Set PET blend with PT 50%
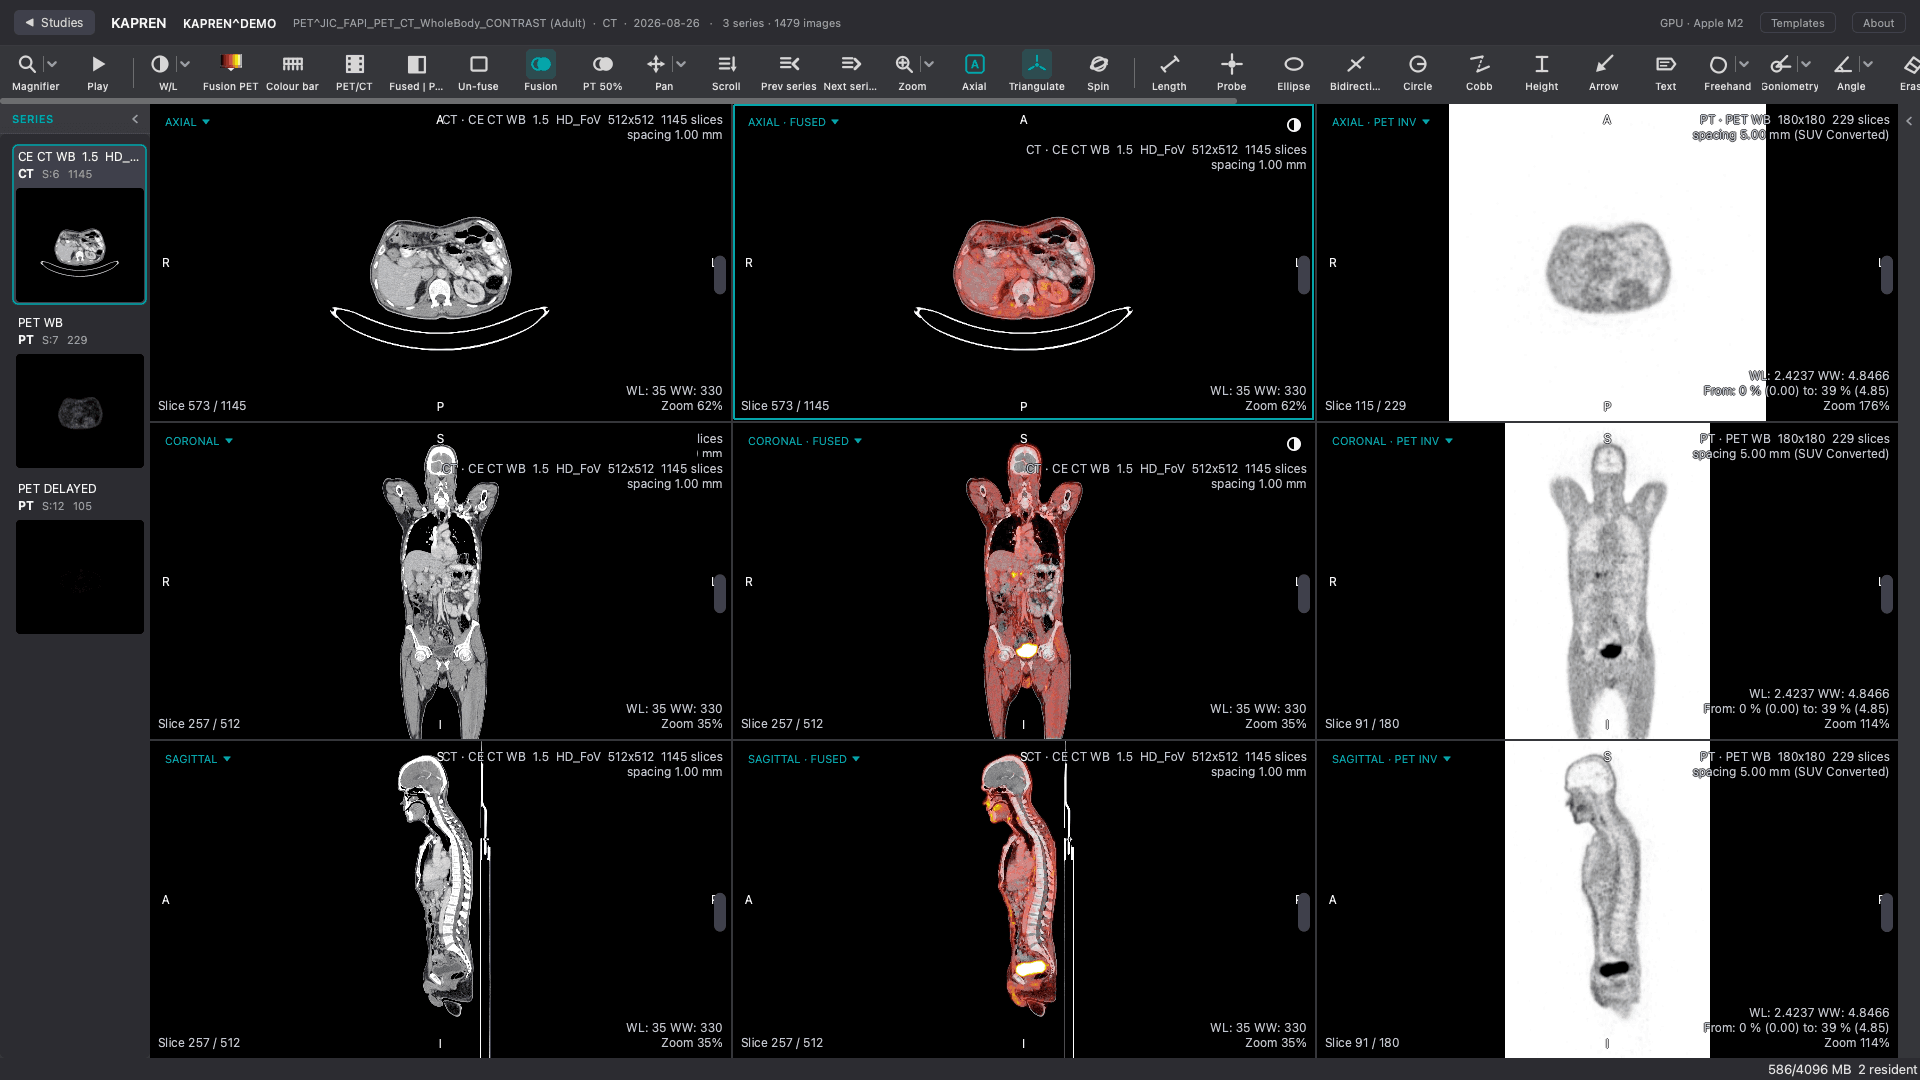The image size is (1920, 1080). pyautogui.click(x=603, y=72)
